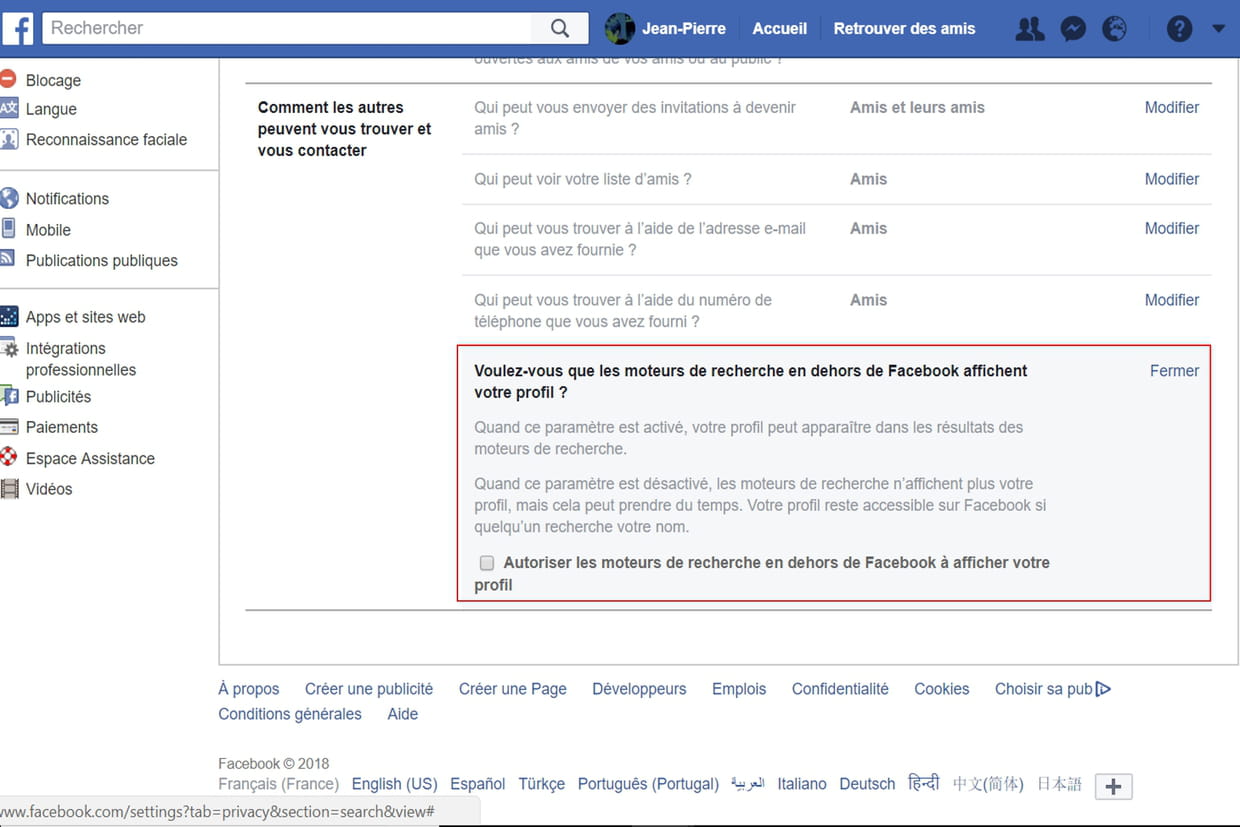Open Conditions générales footer link
1240x827 pixels.
tap(290, 714)
